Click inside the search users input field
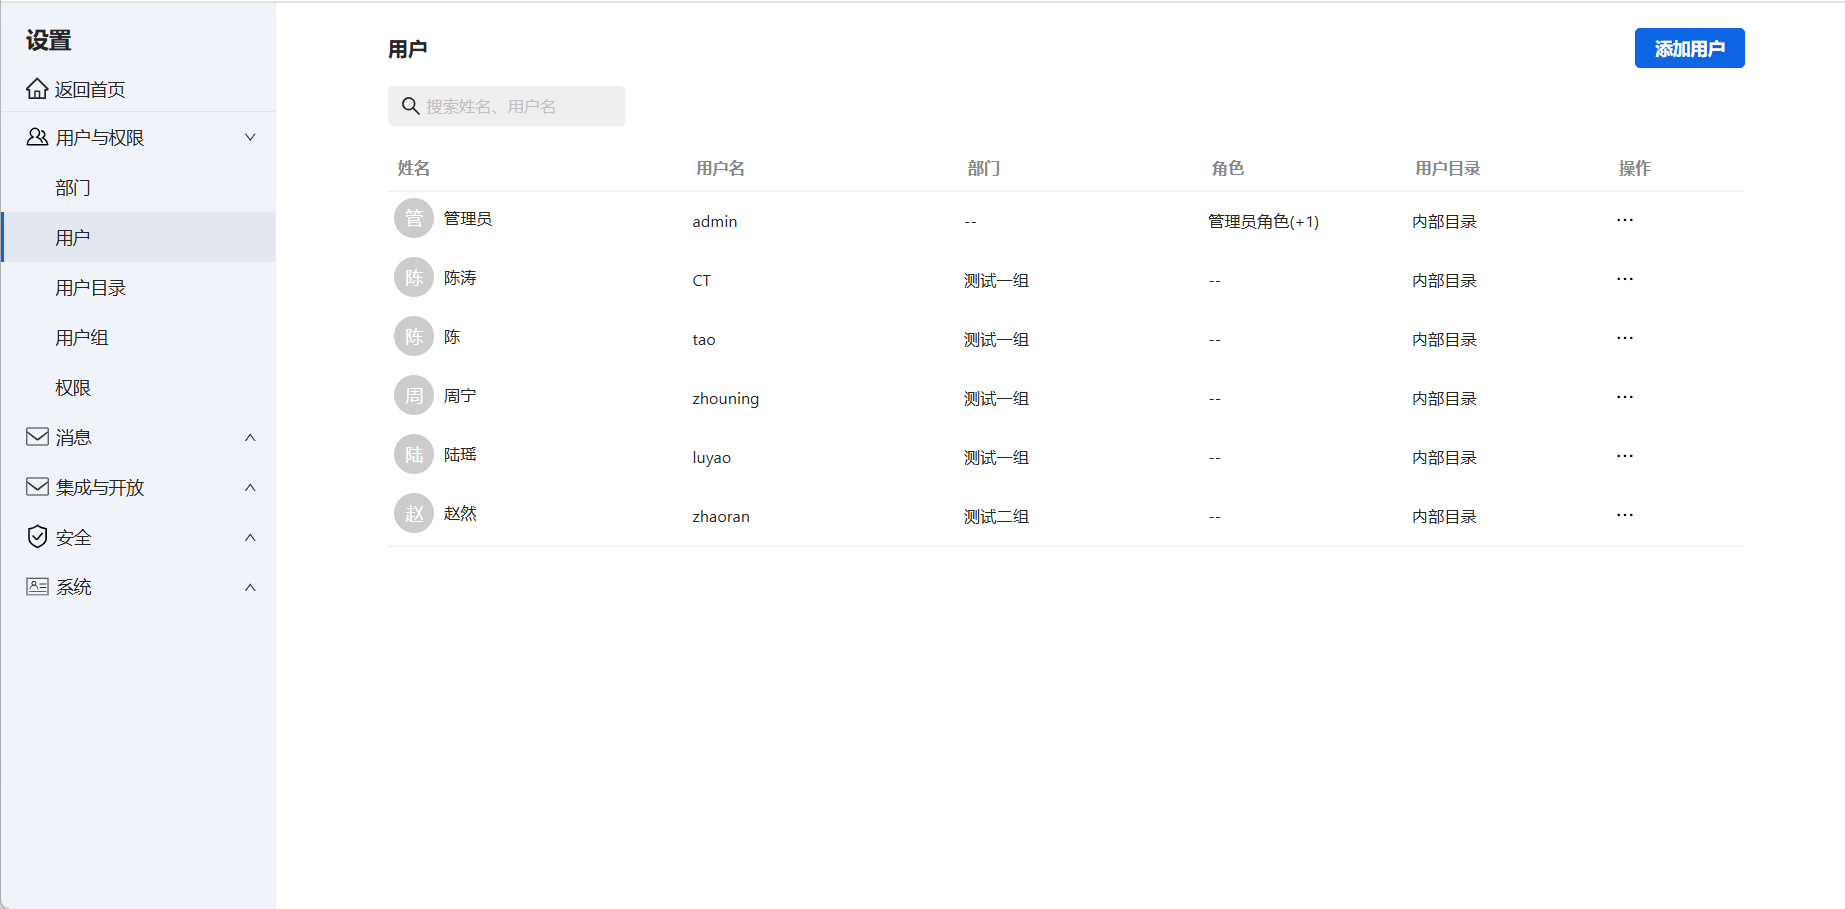The image size is (1845, 909). tap(520, 105)
